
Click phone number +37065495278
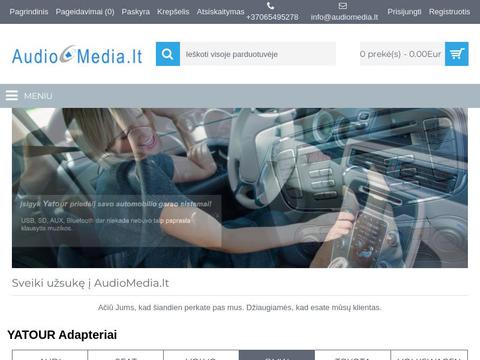pos(272,17)
